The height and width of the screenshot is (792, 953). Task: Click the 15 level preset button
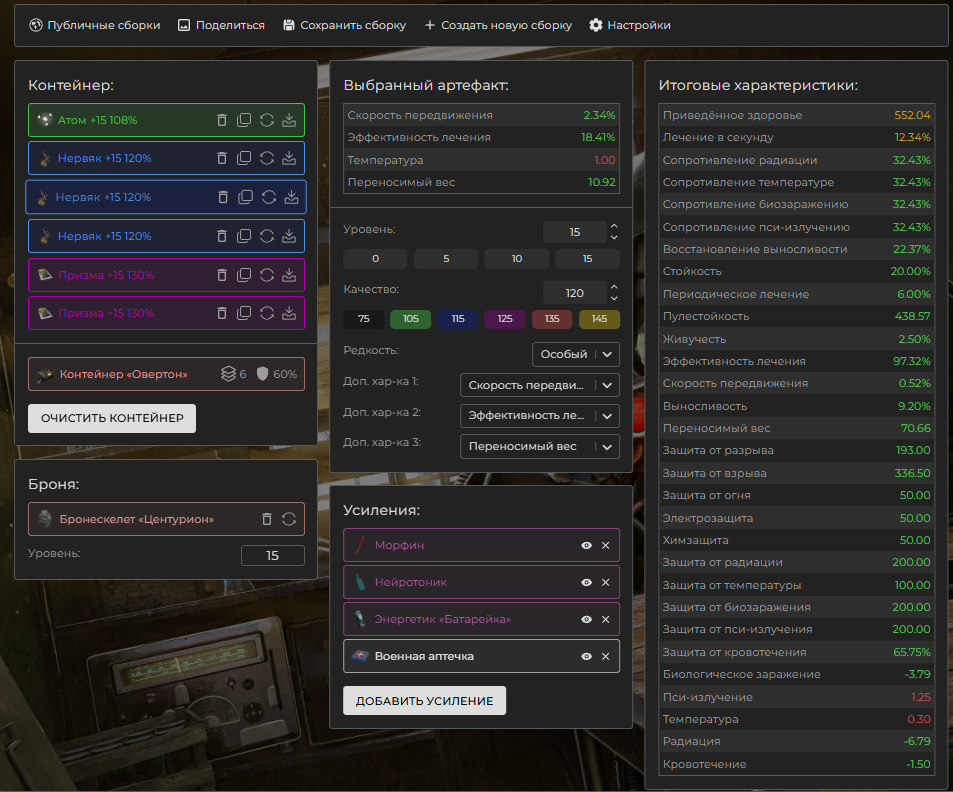click(588, 258)
